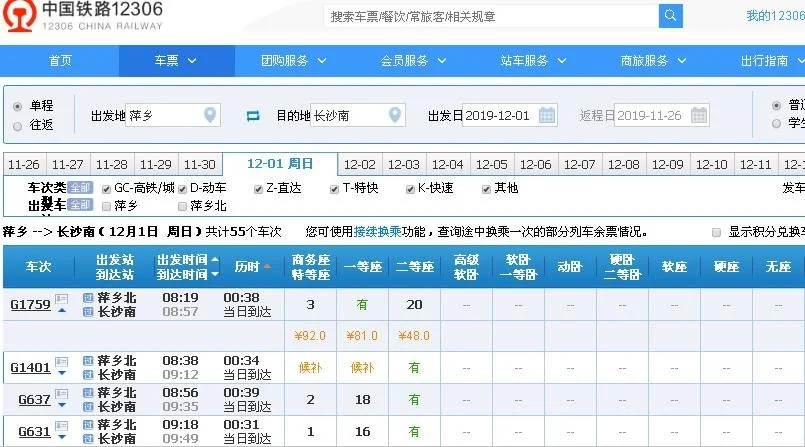Open the departure date calendar icon

click(x=547, y=115)
